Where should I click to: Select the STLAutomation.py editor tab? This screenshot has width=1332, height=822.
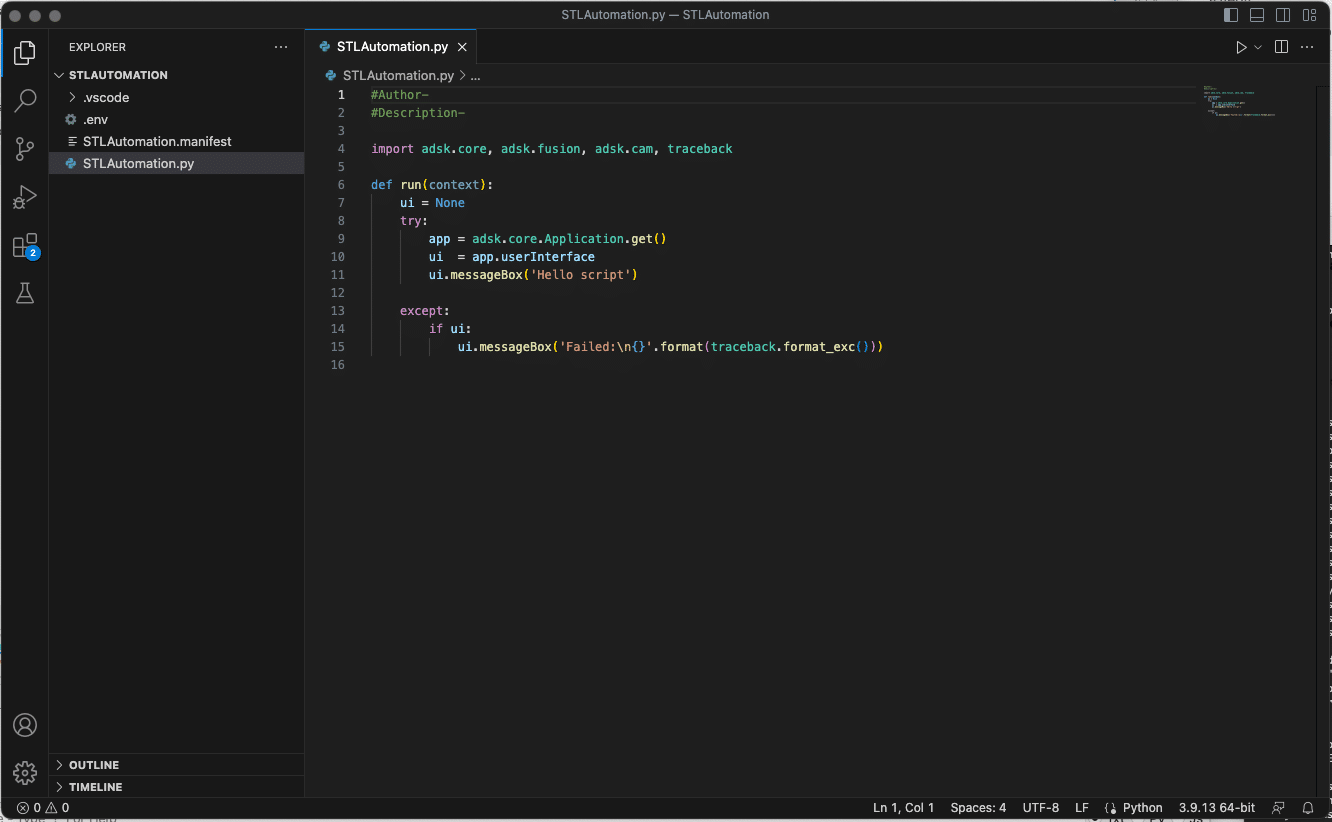[391, 47]
